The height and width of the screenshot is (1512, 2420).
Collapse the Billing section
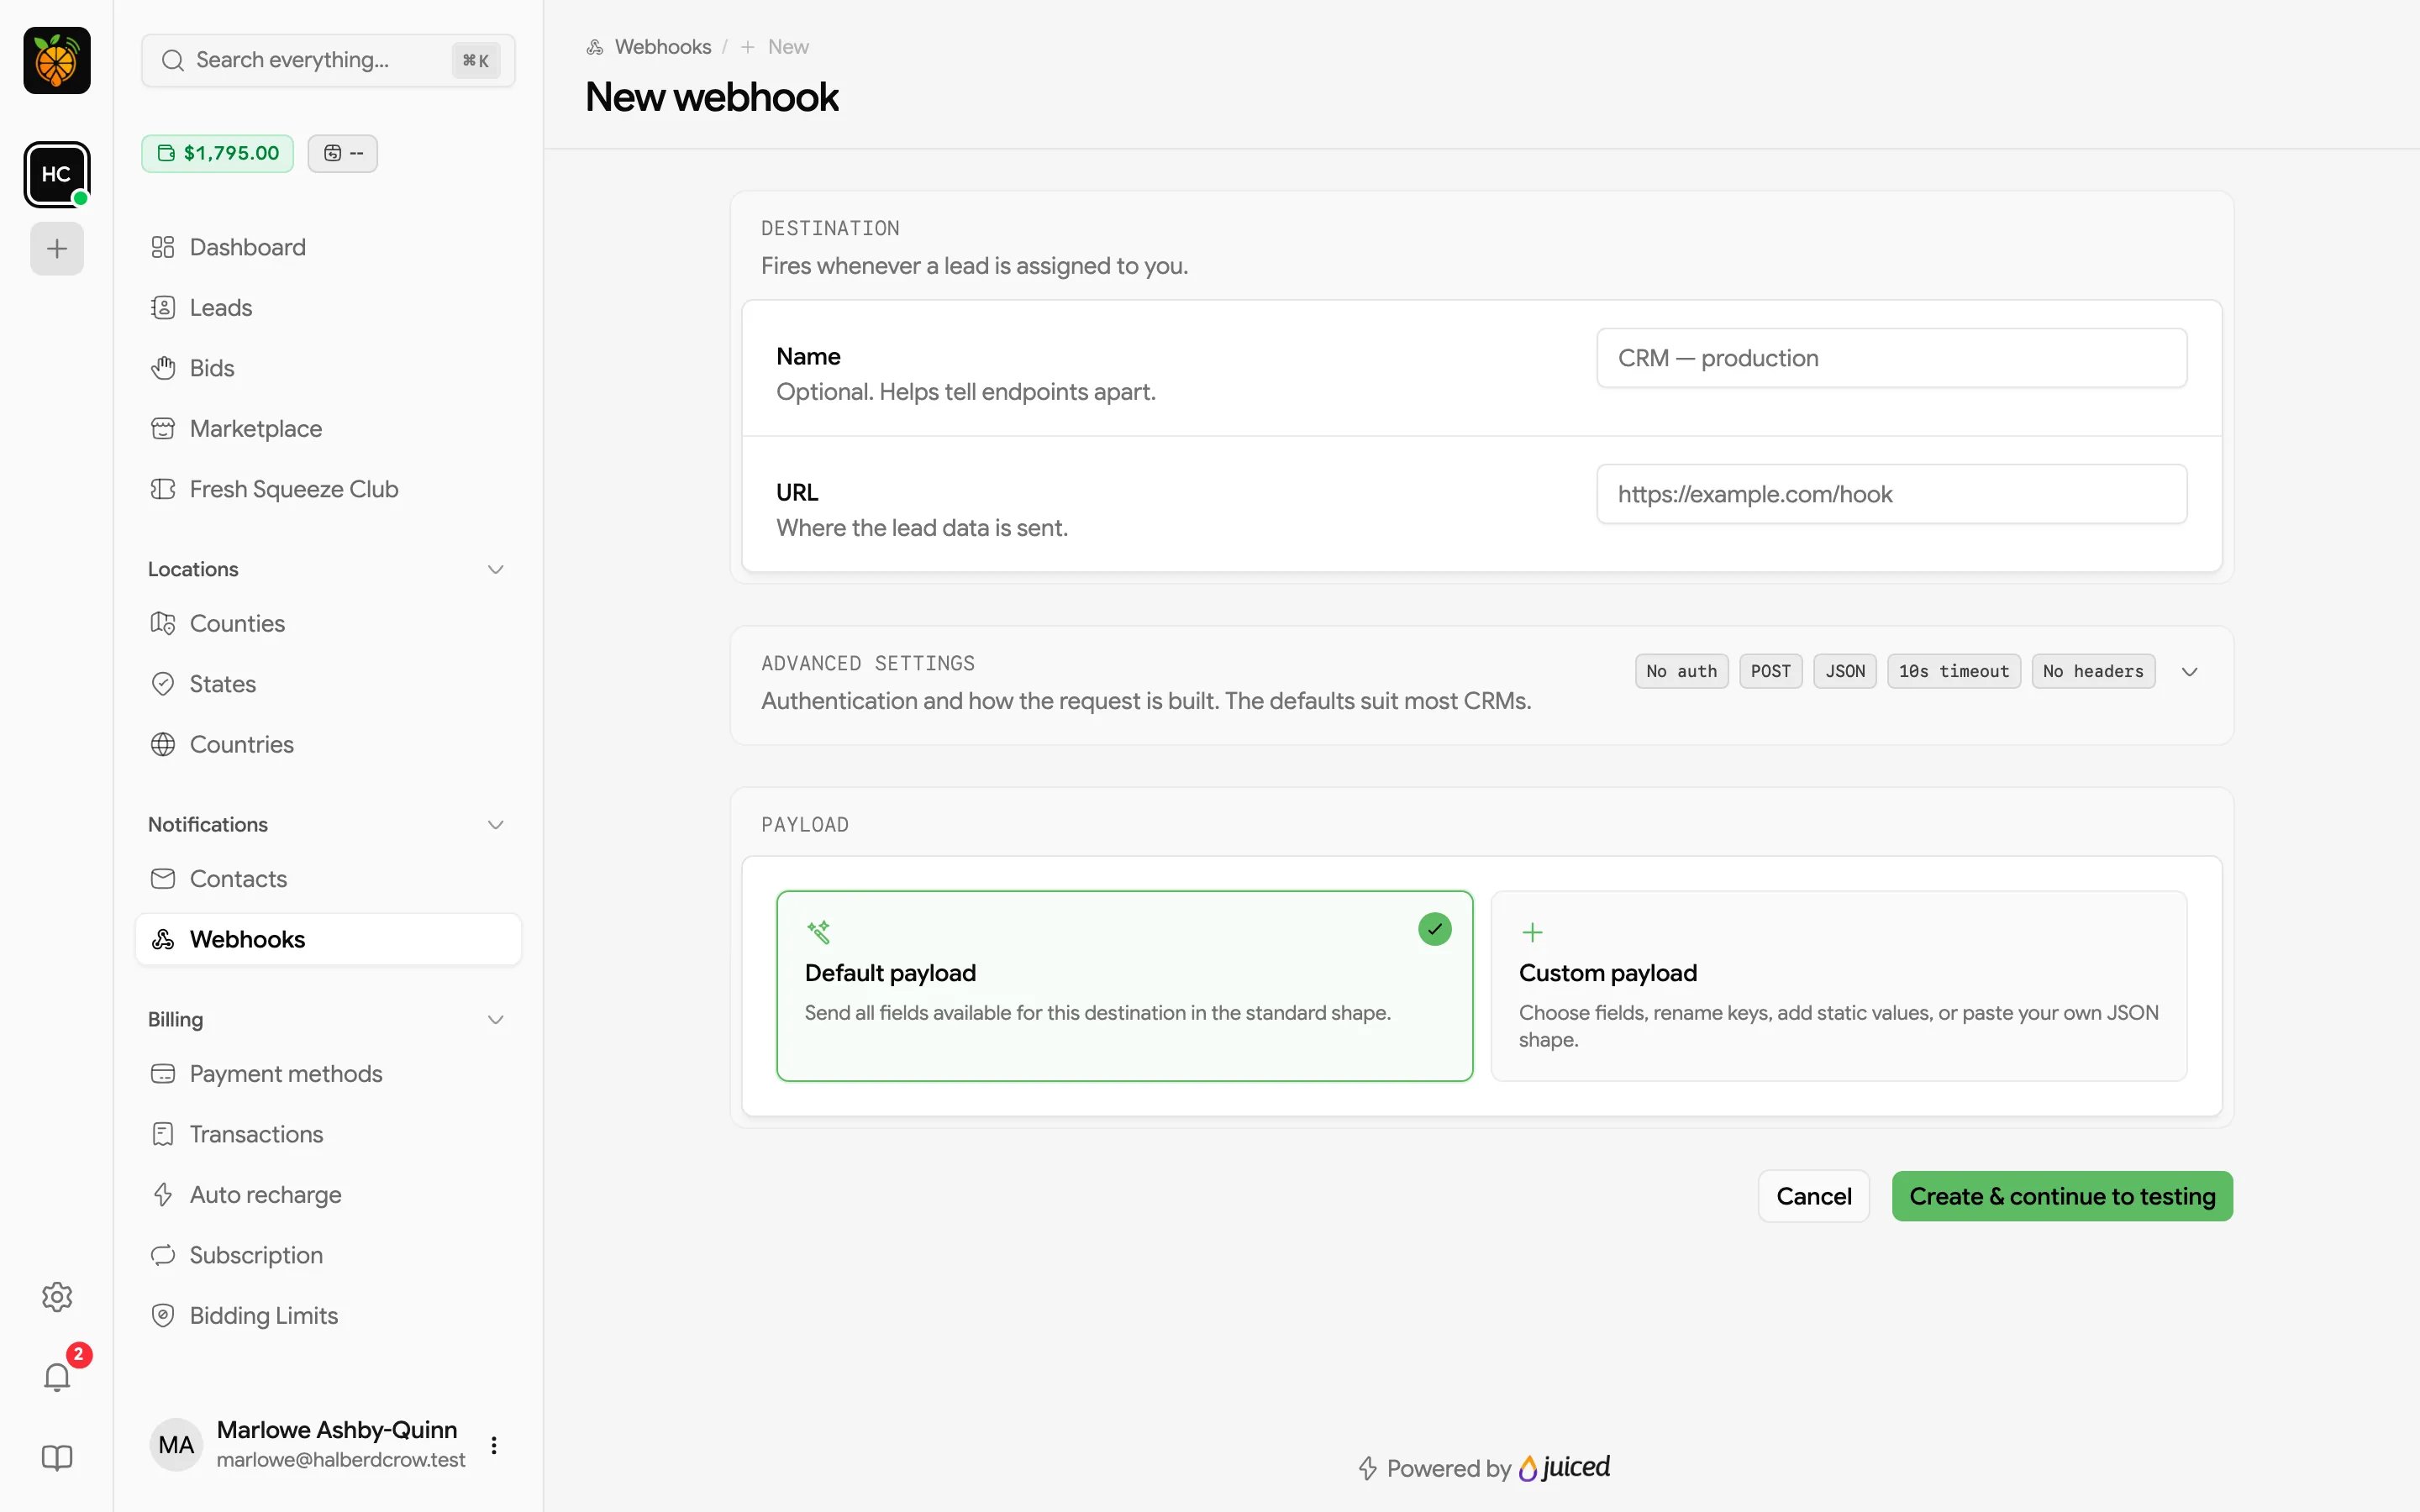point(328,1019)
